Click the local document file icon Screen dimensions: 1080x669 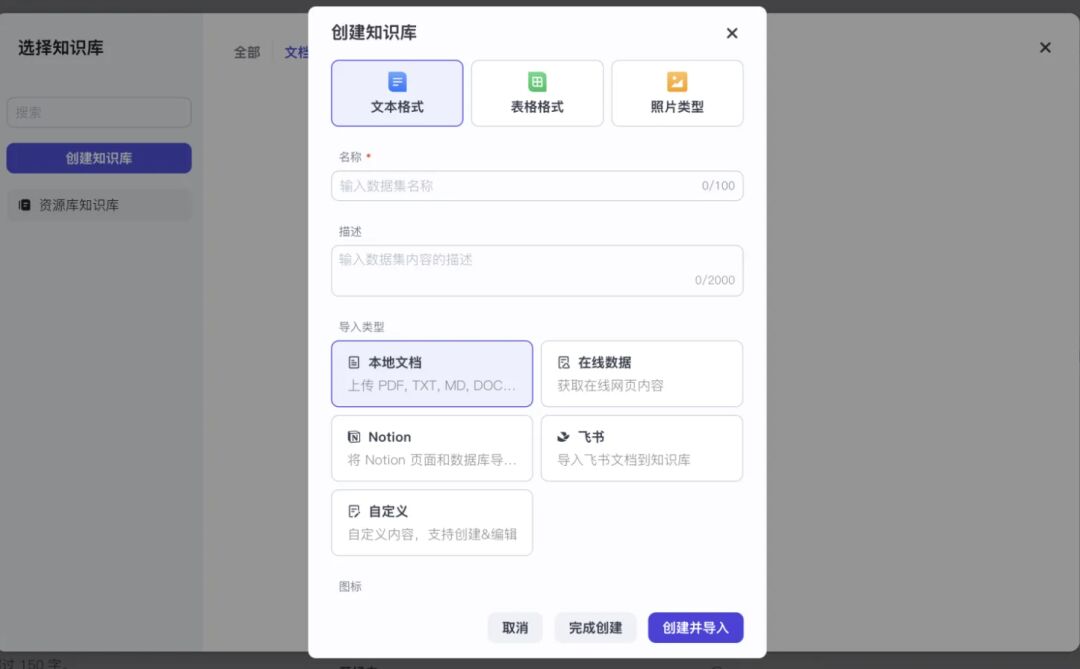point(354,362)
